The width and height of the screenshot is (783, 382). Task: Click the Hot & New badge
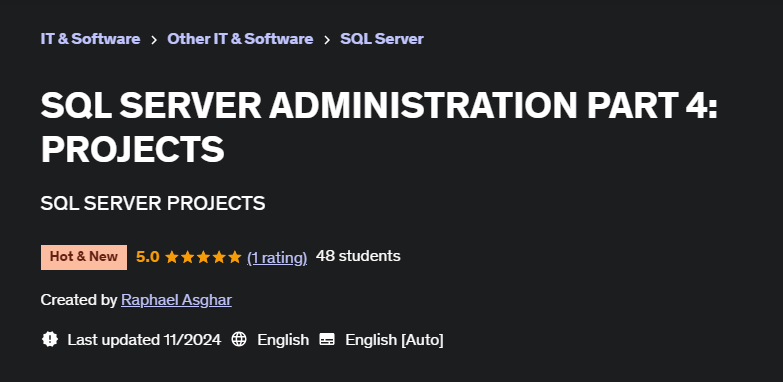pyautogui.click(x=84, y=257)
